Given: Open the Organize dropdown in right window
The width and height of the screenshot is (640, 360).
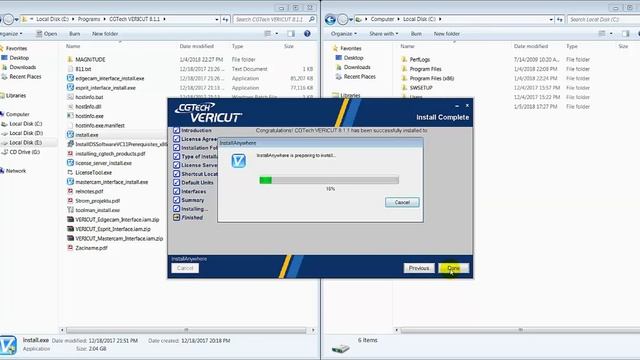Looking at the screenshot, I should pos(344,33).
